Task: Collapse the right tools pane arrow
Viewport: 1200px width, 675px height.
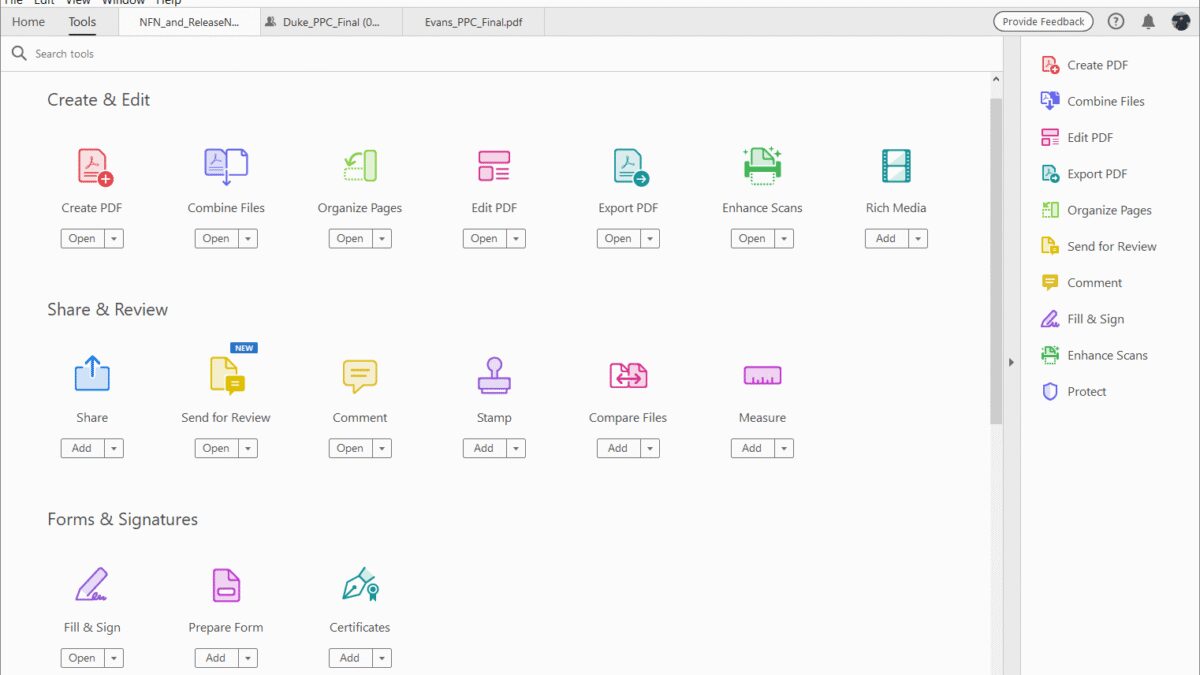Action: 1011,362
